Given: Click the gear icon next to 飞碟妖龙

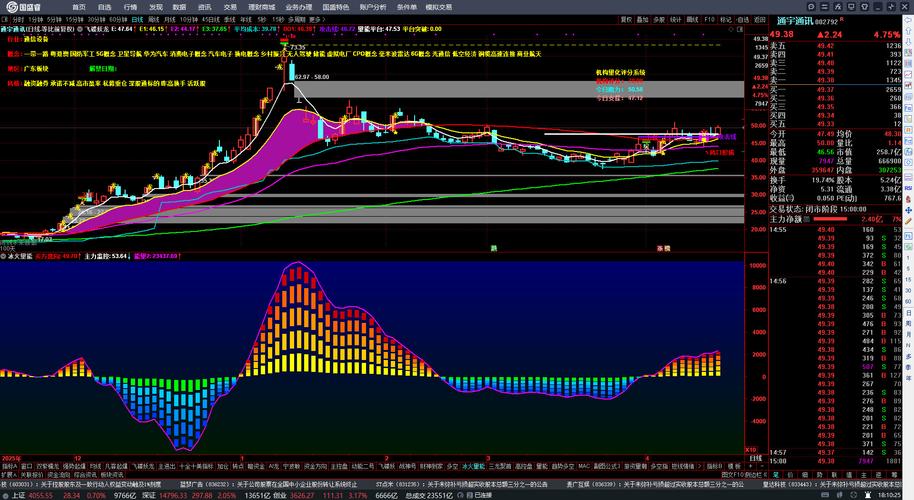Looking at the screenshot, I should coord(80,29).
